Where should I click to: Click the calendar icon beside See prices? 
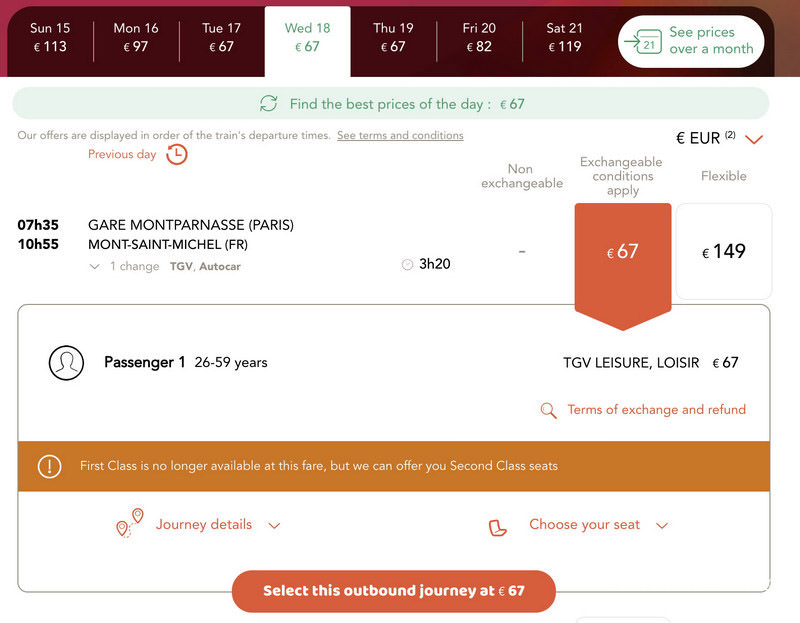pos(643,42)
